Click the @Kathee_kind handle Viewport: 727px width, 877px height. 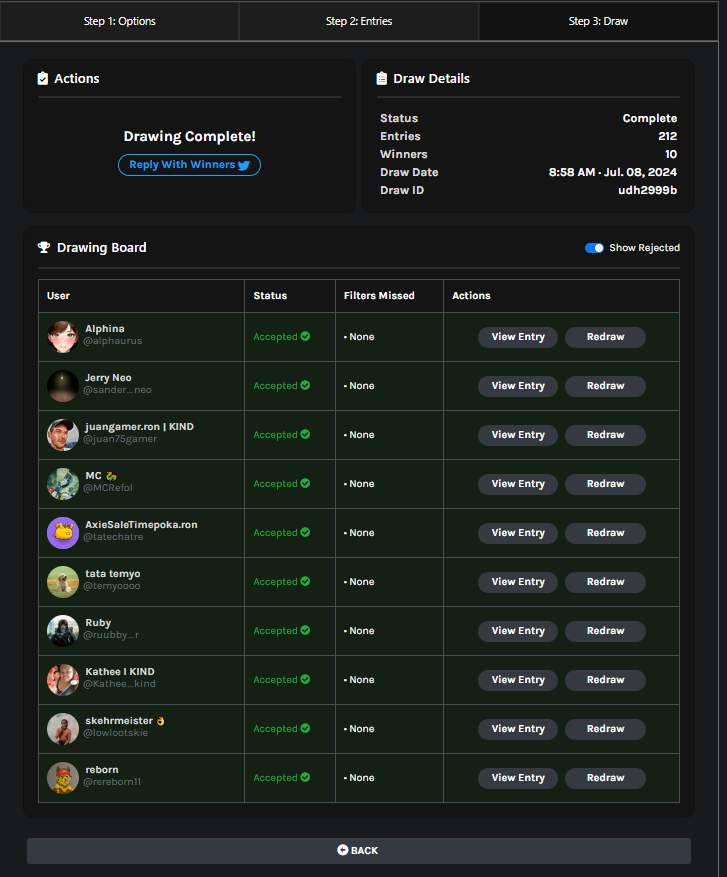coord(120,684)
